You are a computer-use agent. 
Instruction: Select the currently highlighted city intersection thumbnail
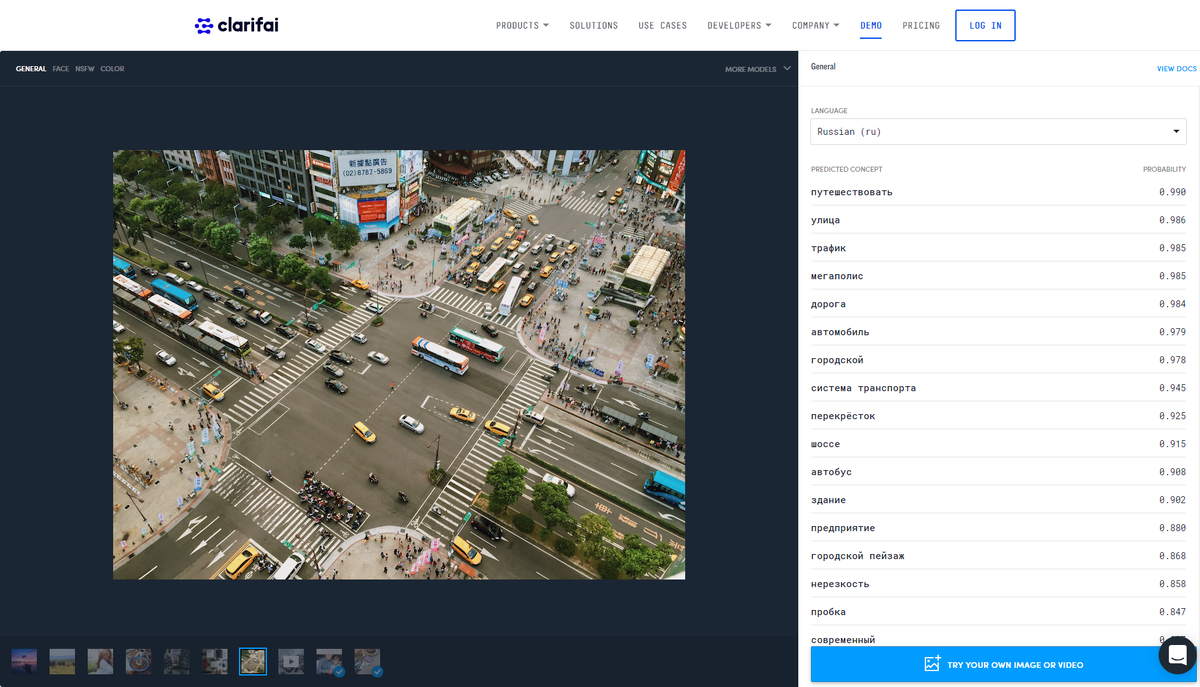(x=253, y=661)
